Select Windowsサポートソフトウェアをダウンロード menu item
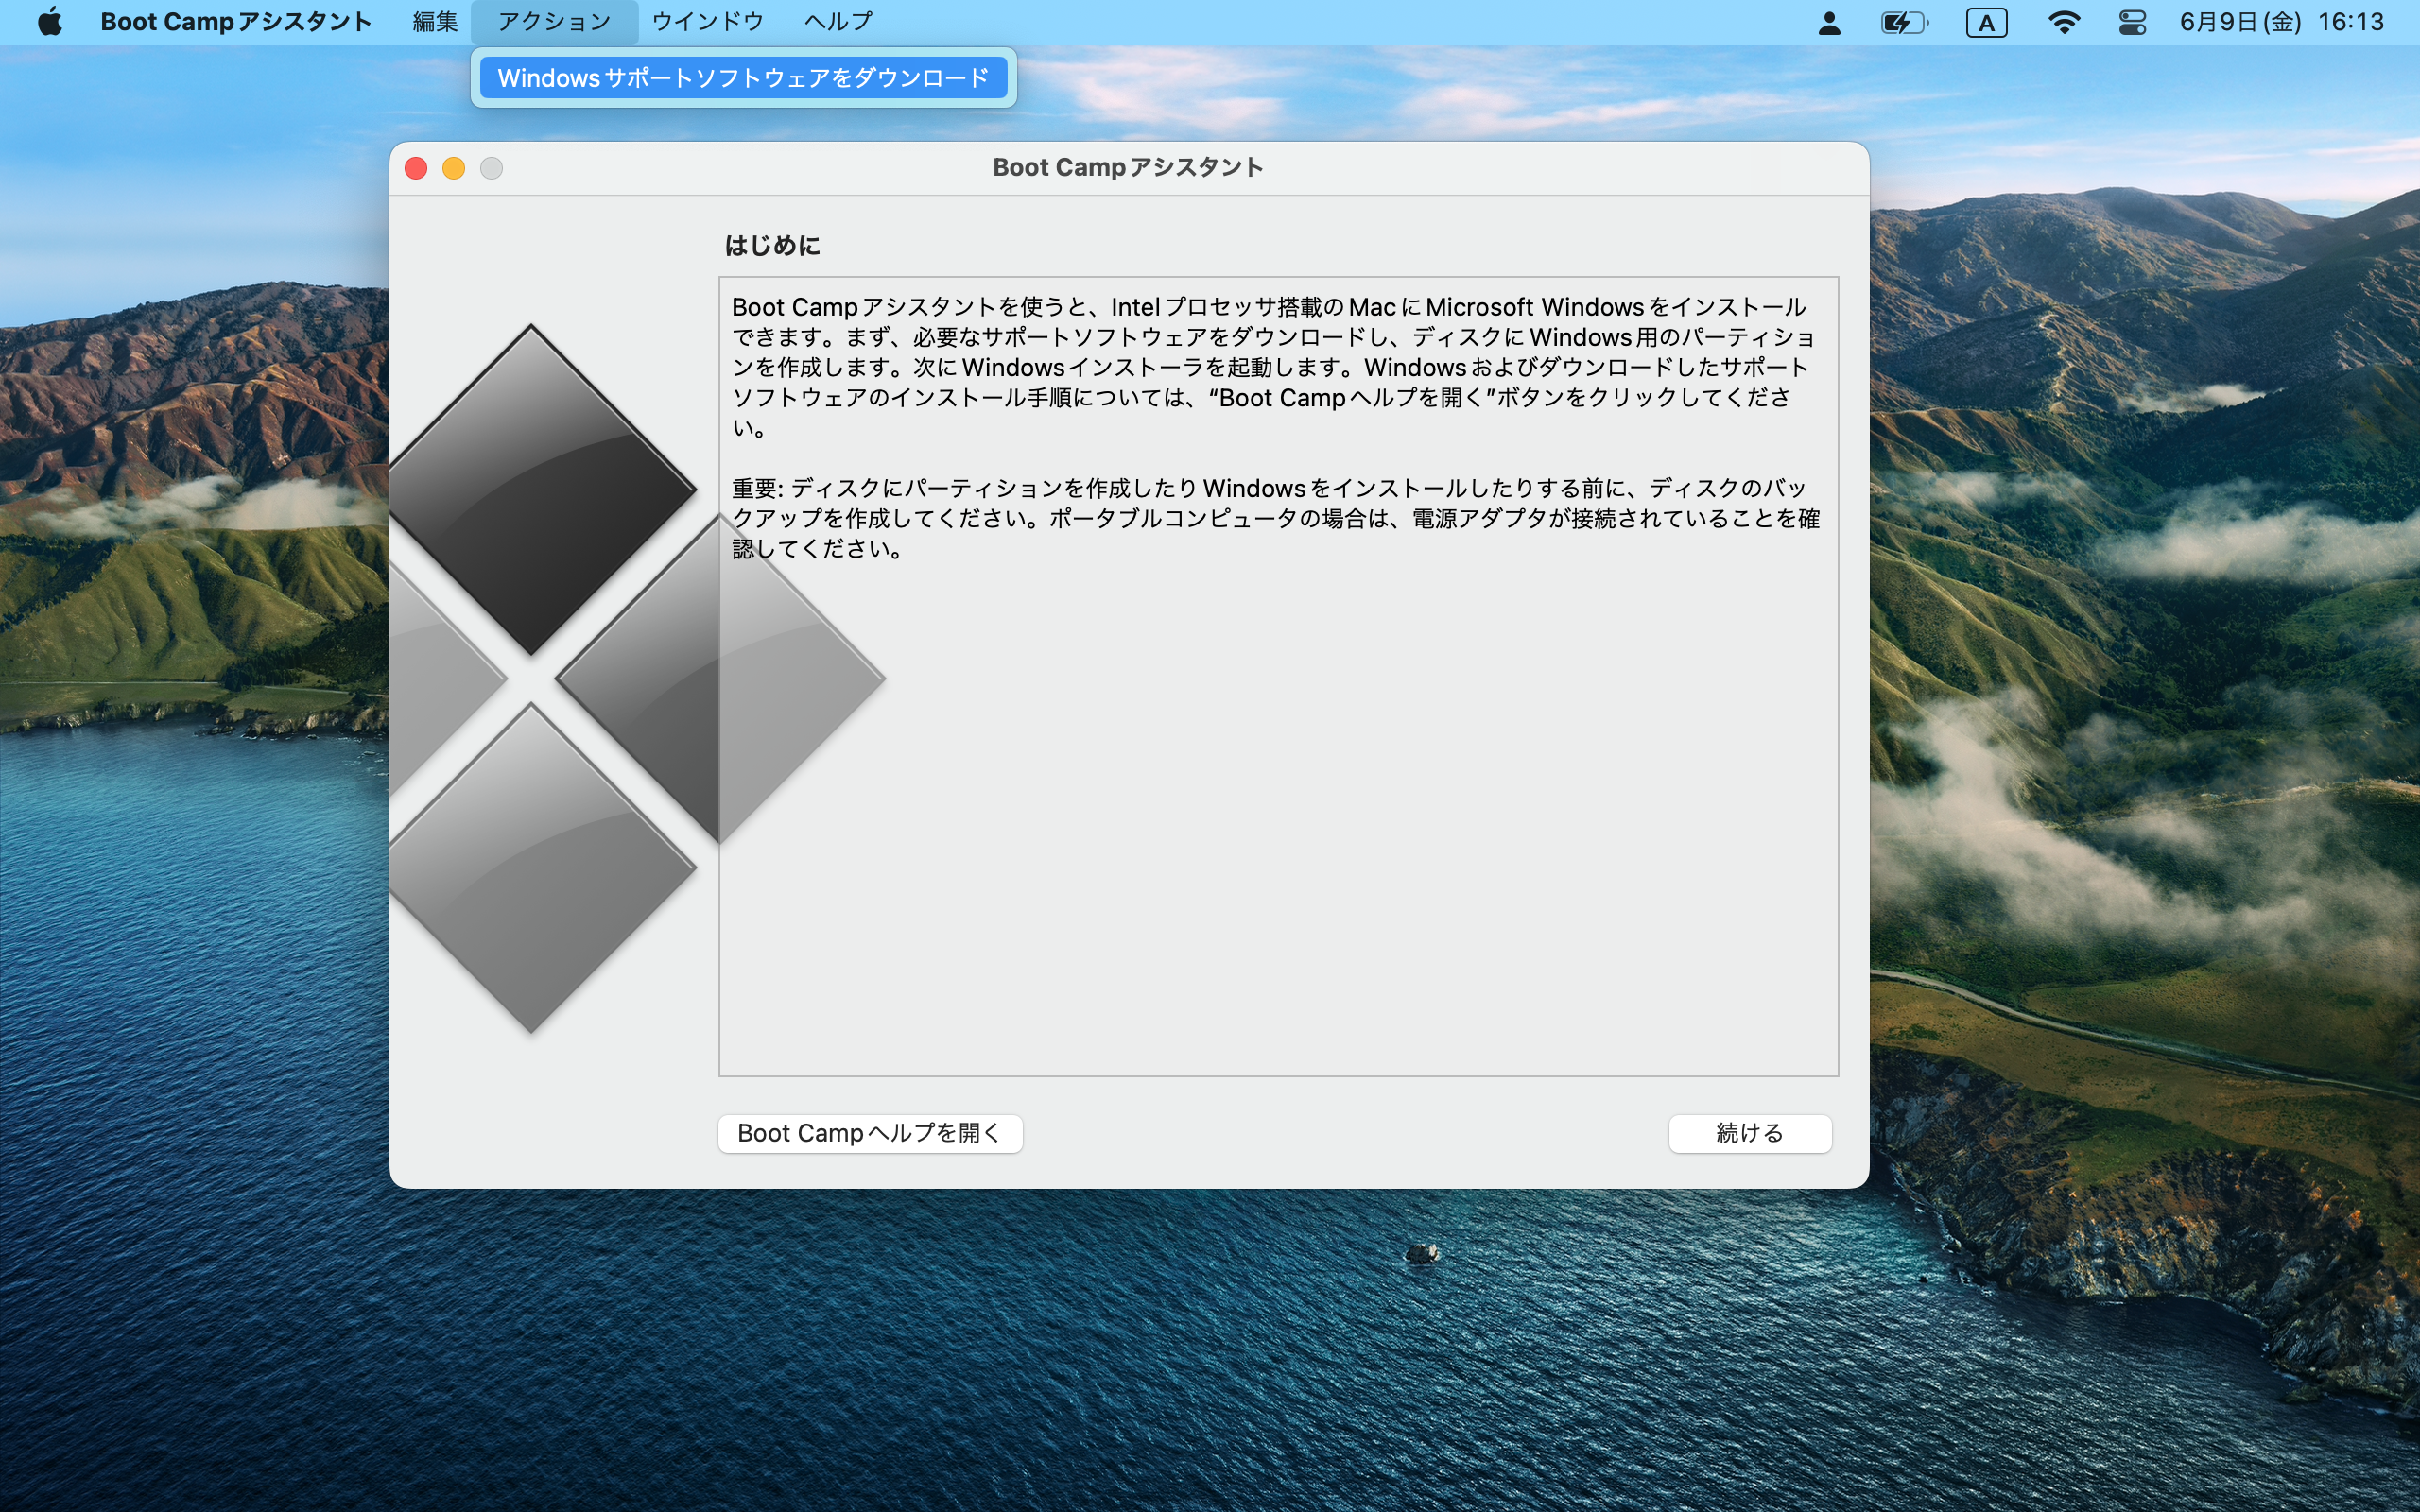The image size is (2420, 1512). click(743, 78)
